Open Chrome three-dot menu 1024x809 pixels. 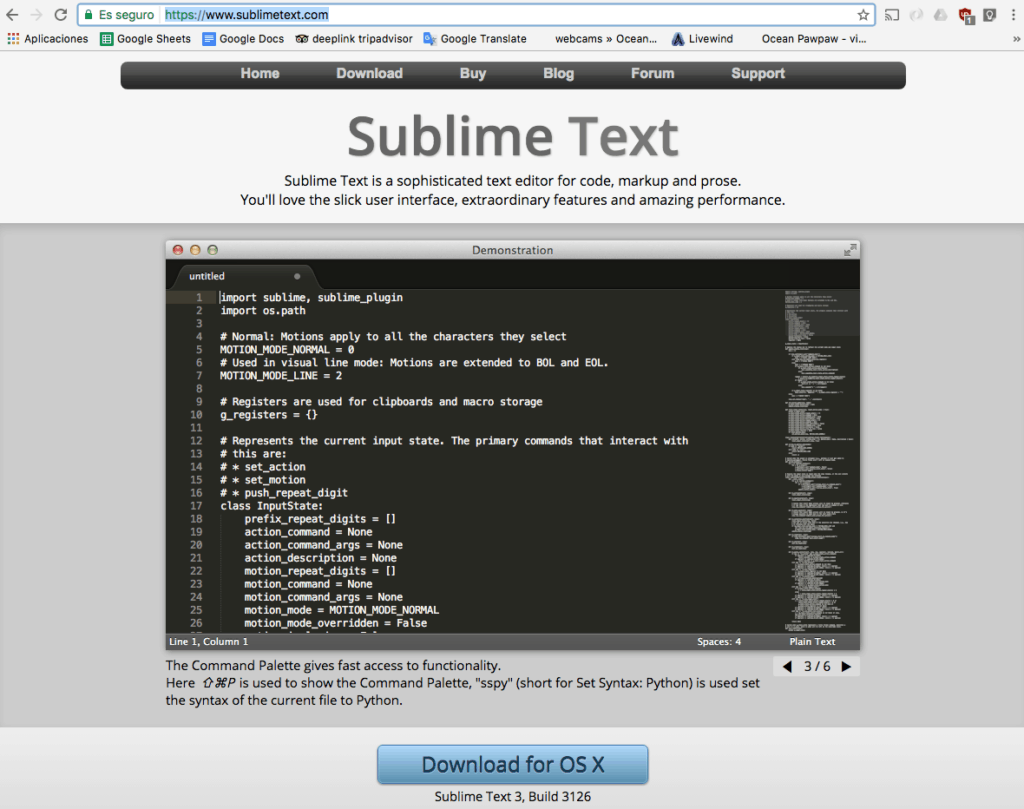1014,14
